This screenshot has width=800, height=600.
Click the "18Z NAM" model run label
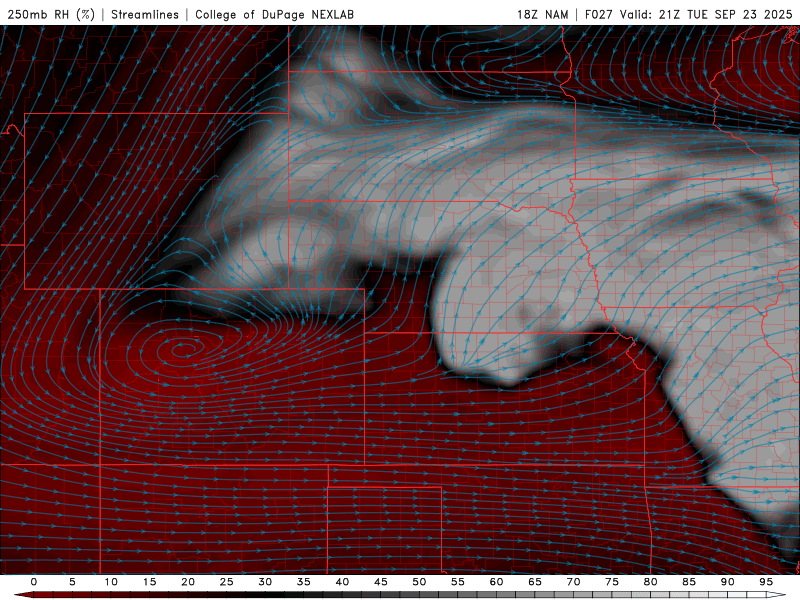coord(542,15)
